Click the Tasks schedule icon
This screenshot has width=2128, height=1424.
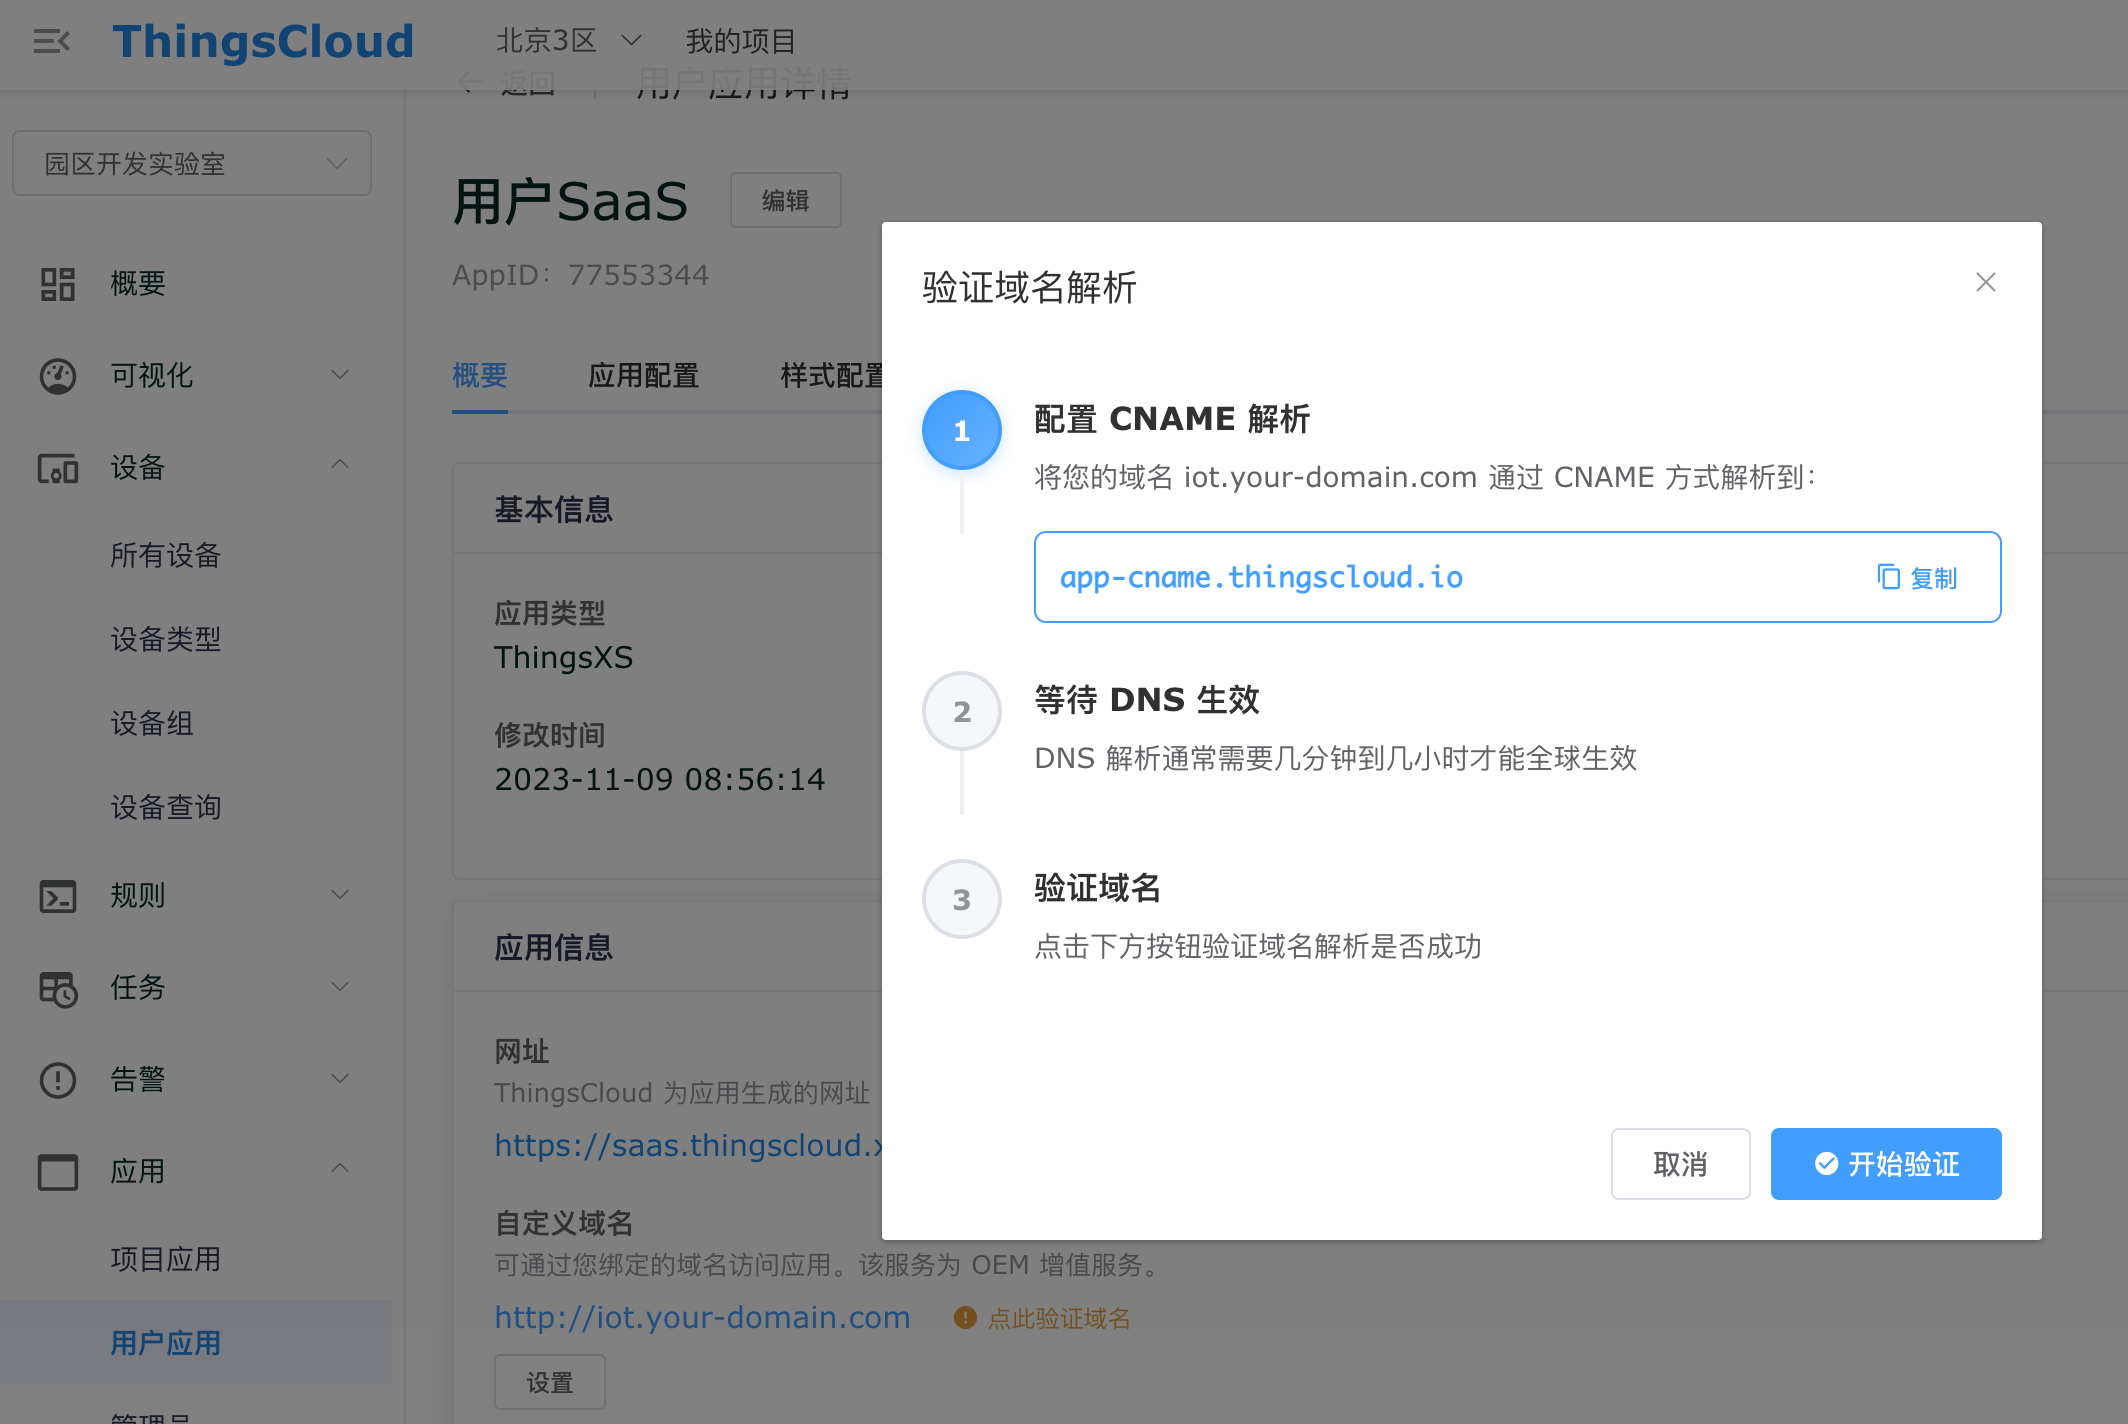57,988
